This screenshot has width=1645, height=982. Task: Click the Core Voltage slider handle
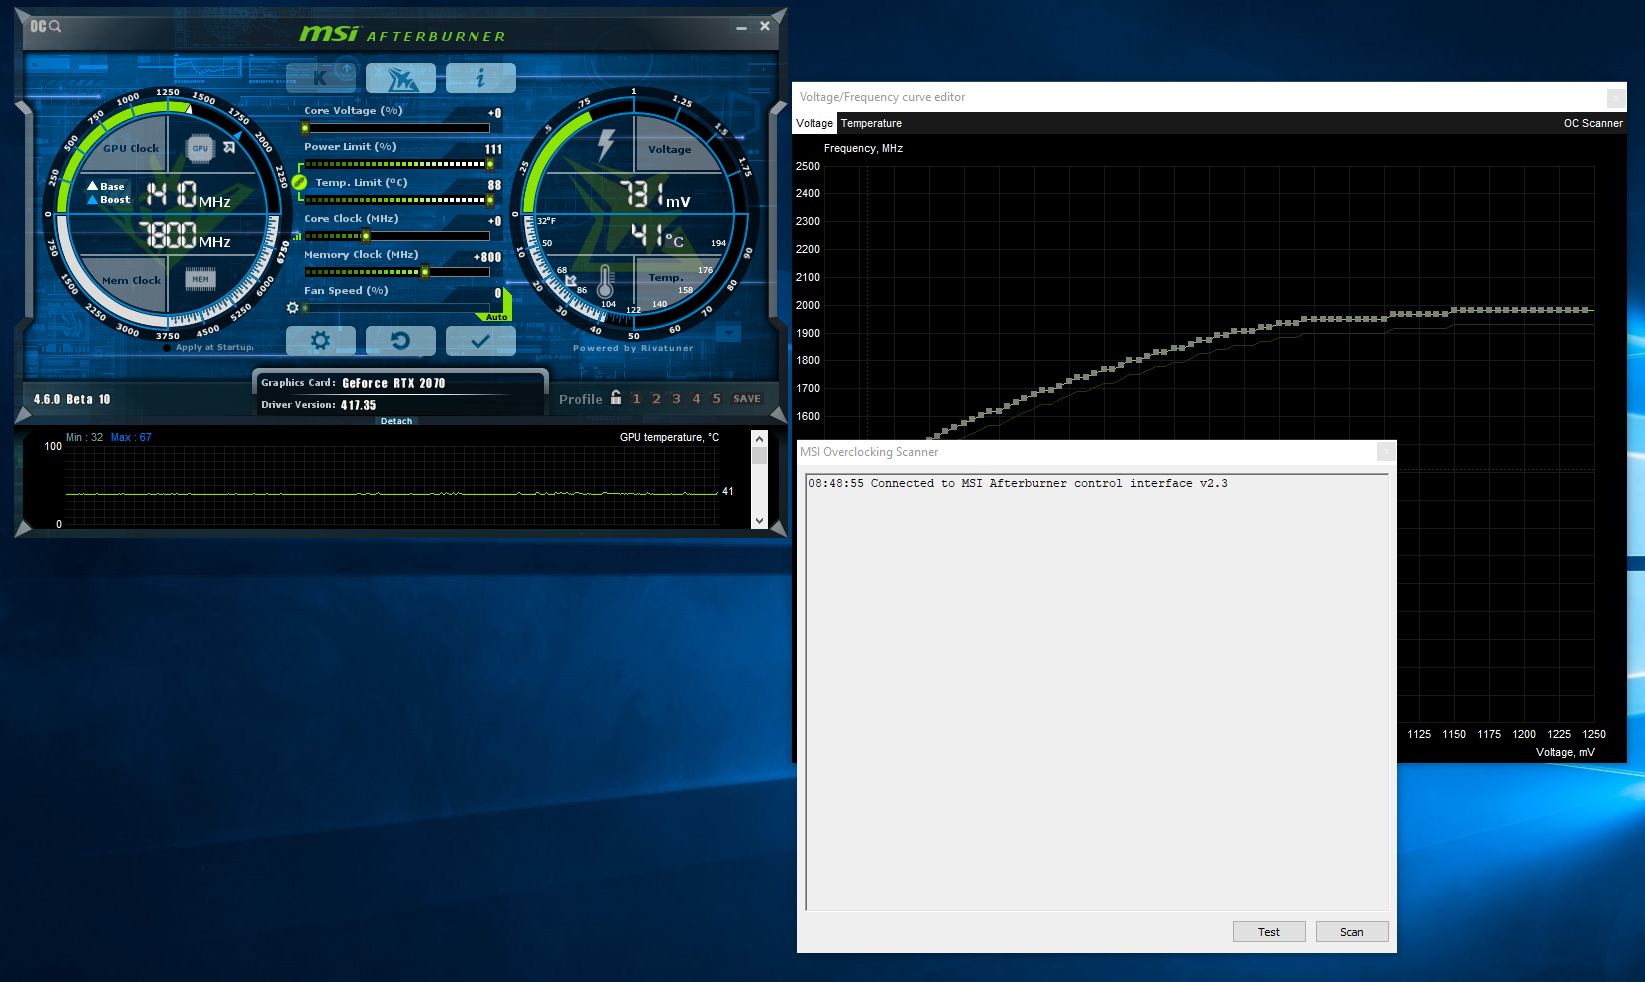(305, 128)
